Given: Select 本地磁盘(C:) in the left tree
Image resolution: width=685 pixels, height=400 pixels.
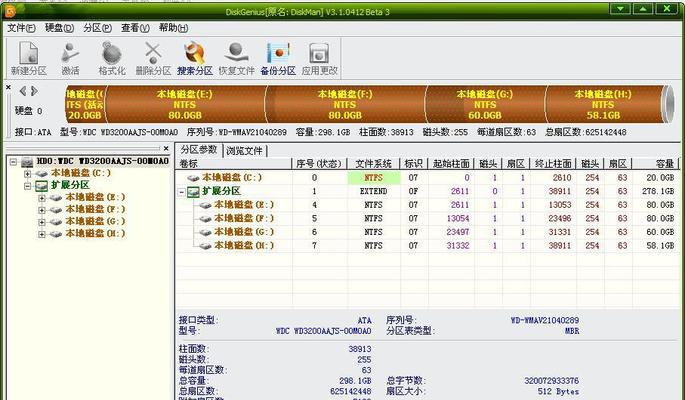Looking at the screenshot, I should [81, 173].
